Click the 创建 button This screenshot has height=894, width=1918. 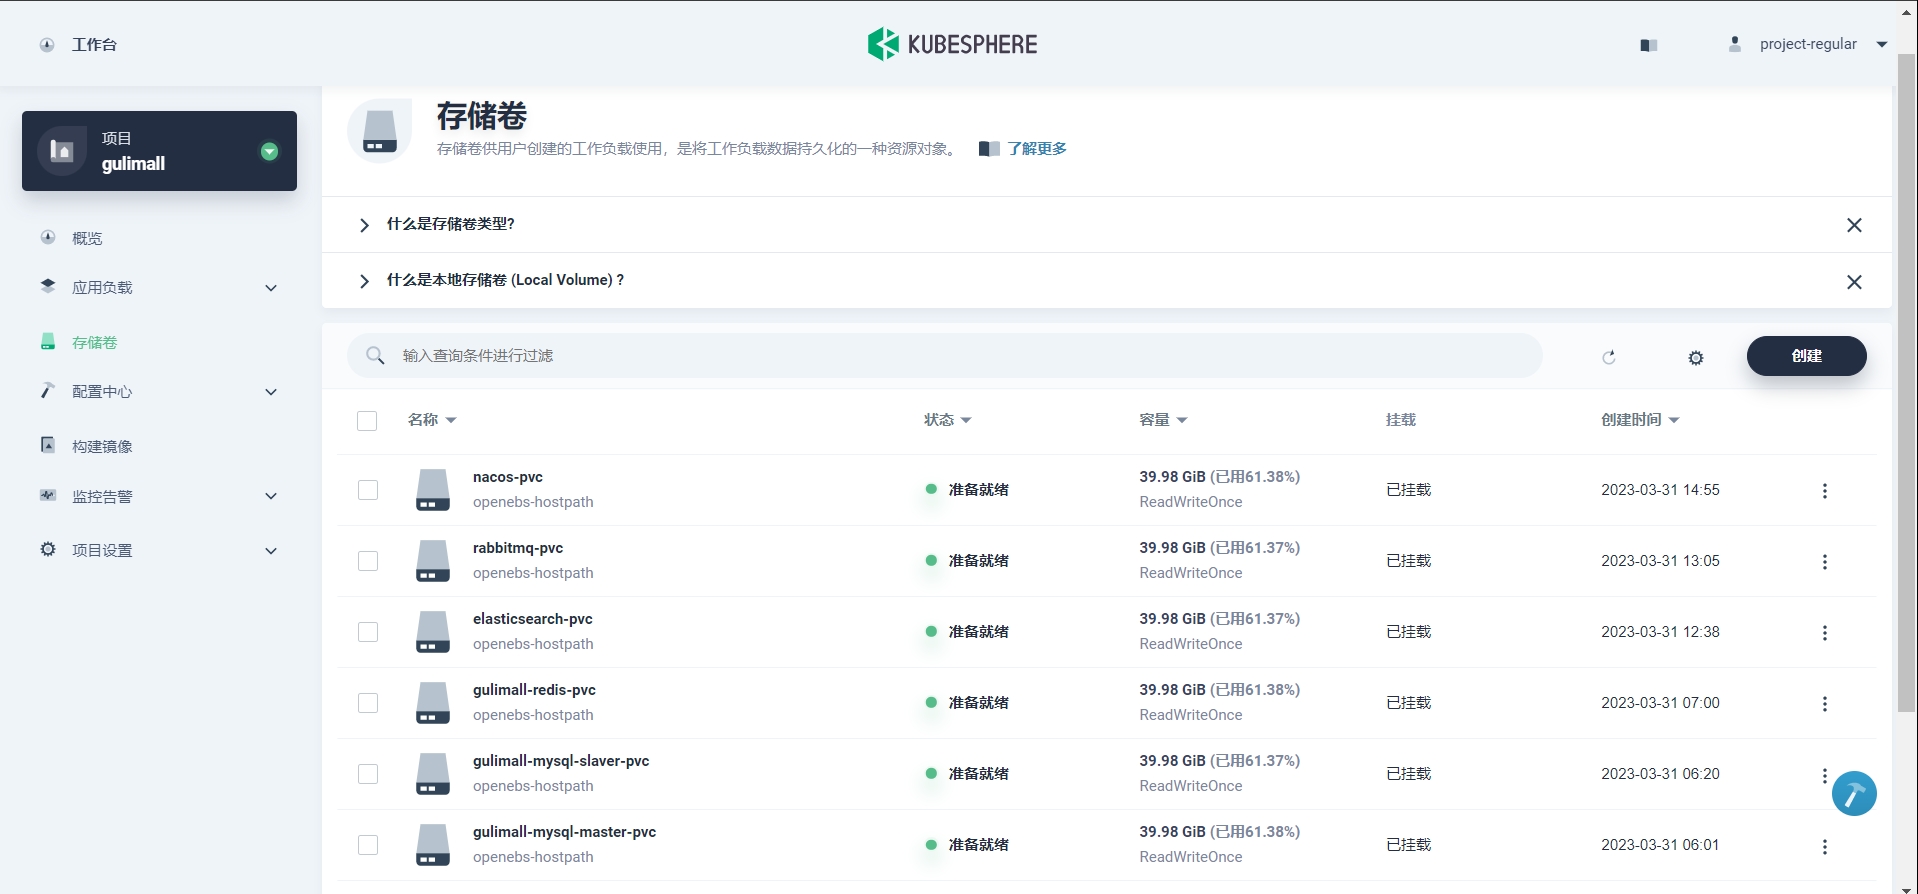pos(1805,356)
